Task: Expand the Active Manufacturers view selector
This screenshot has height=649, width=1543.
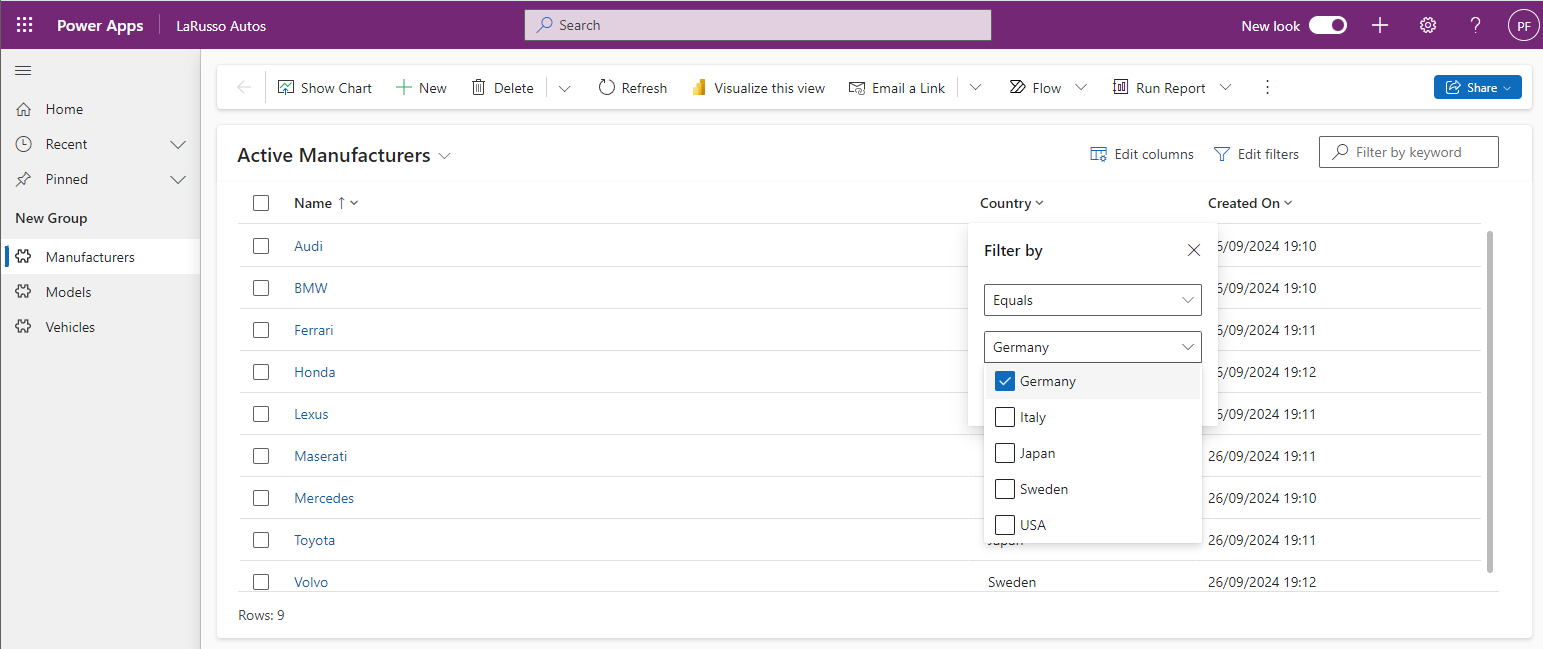Action: click(446, 155)
